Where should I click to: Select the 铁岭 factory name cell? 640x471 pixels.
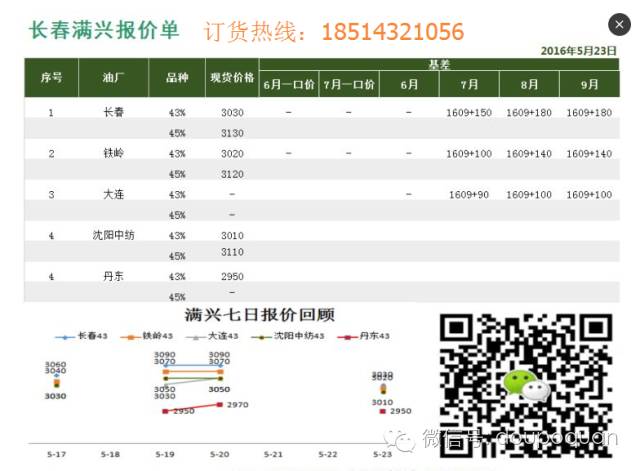[113, 153]
